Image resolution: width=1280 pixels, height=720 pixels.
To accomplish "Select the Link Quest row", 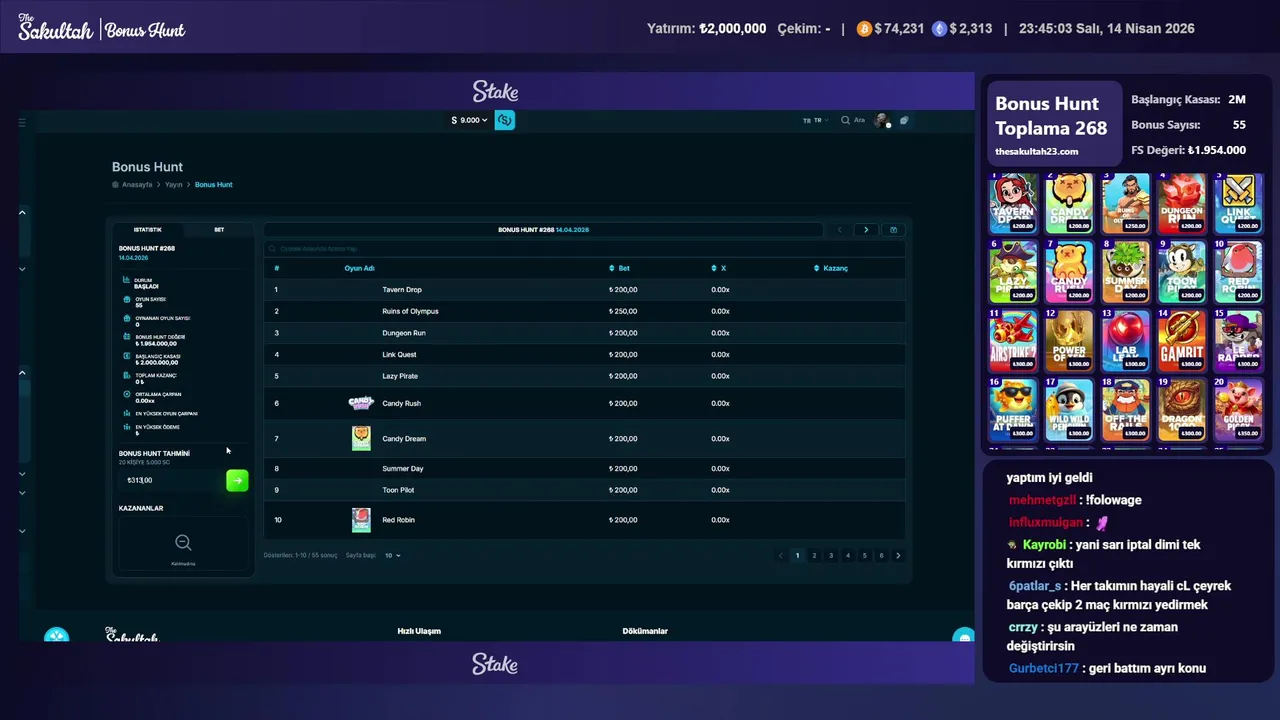I will [584, 354].
